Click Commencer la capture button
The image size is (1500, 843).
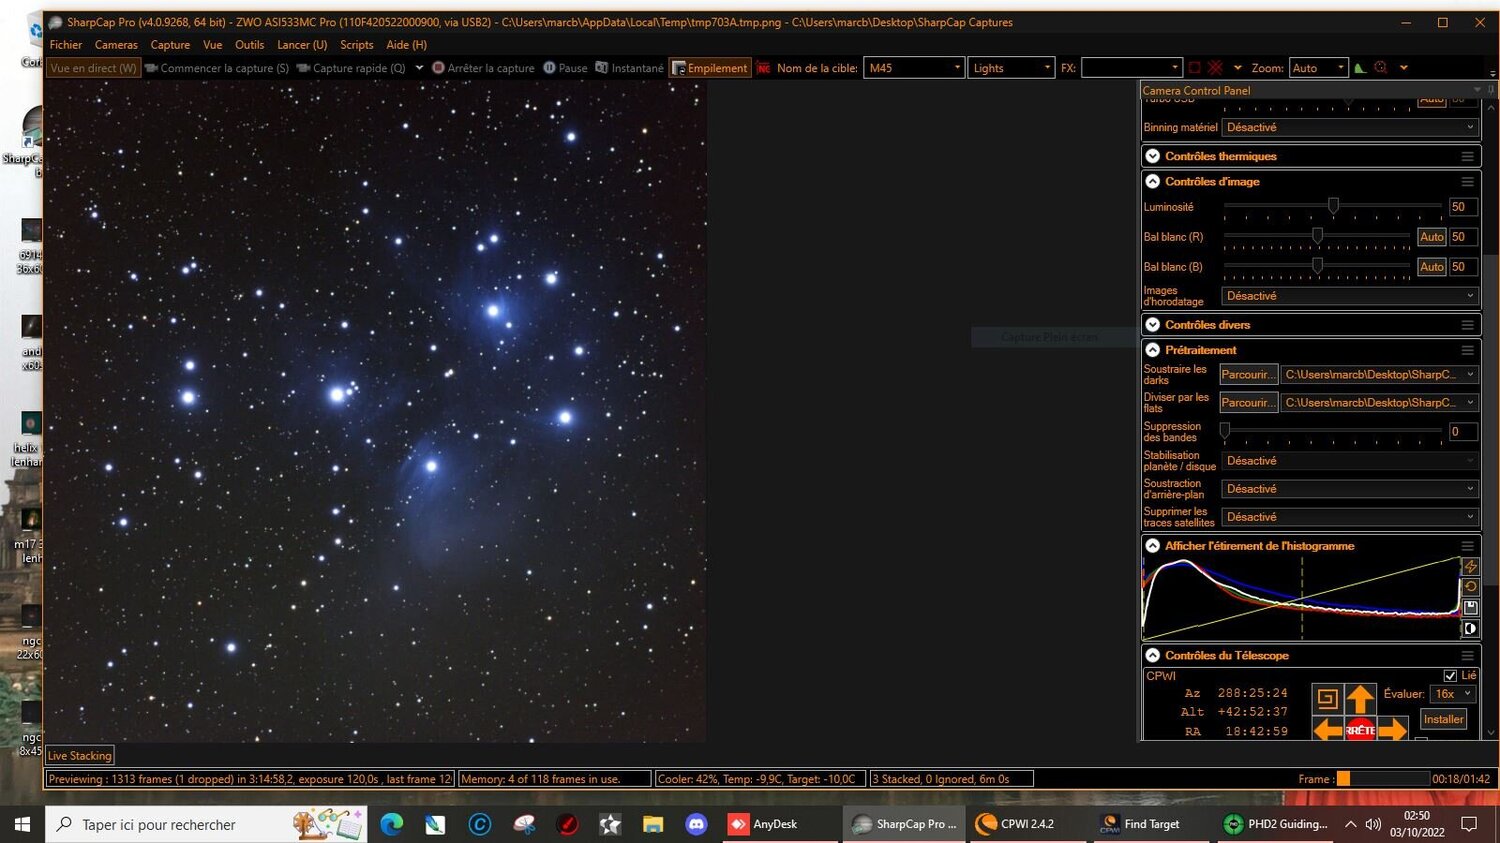tap(217, 68)
